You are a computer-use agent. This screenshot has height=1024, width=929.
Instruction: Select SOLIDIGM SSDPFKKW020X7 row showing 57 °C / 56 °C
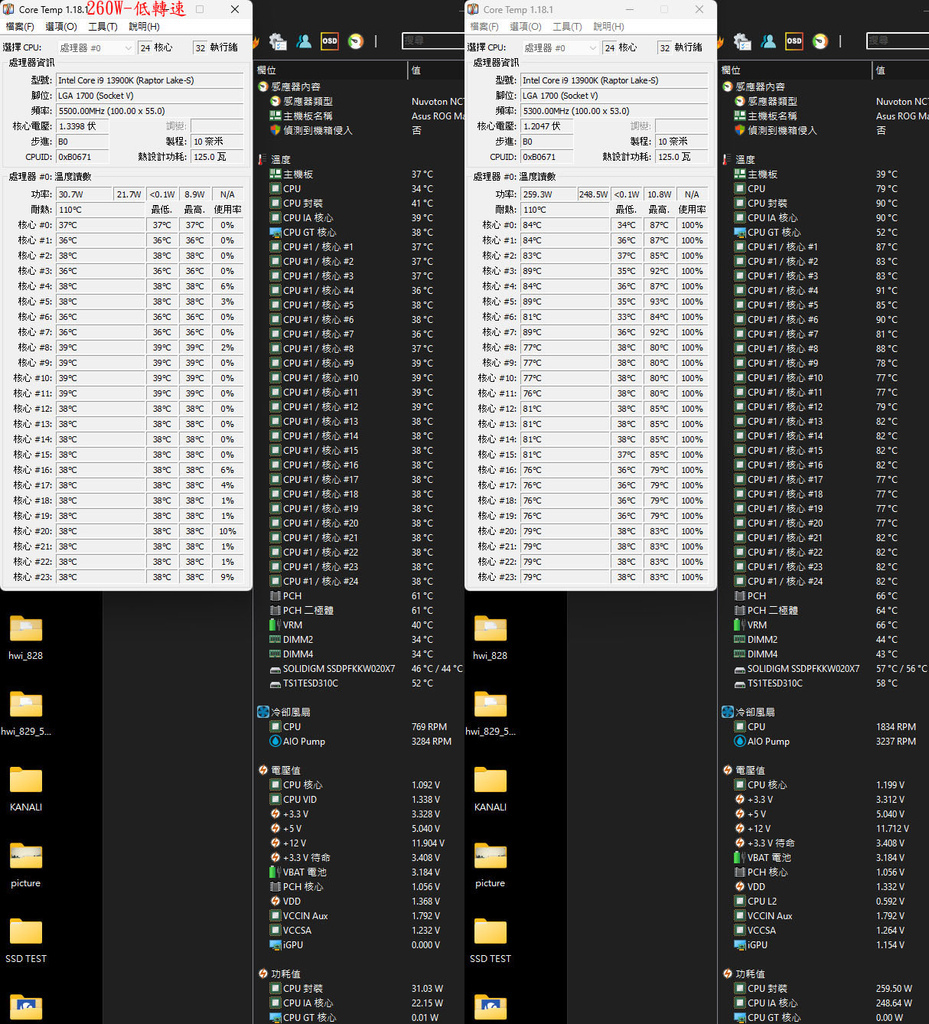[x=824, y=669]
